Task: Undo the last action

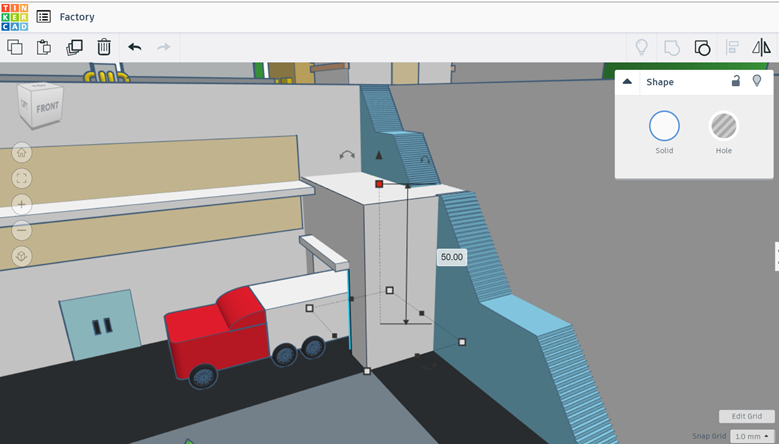Action: tap(135, 47)
